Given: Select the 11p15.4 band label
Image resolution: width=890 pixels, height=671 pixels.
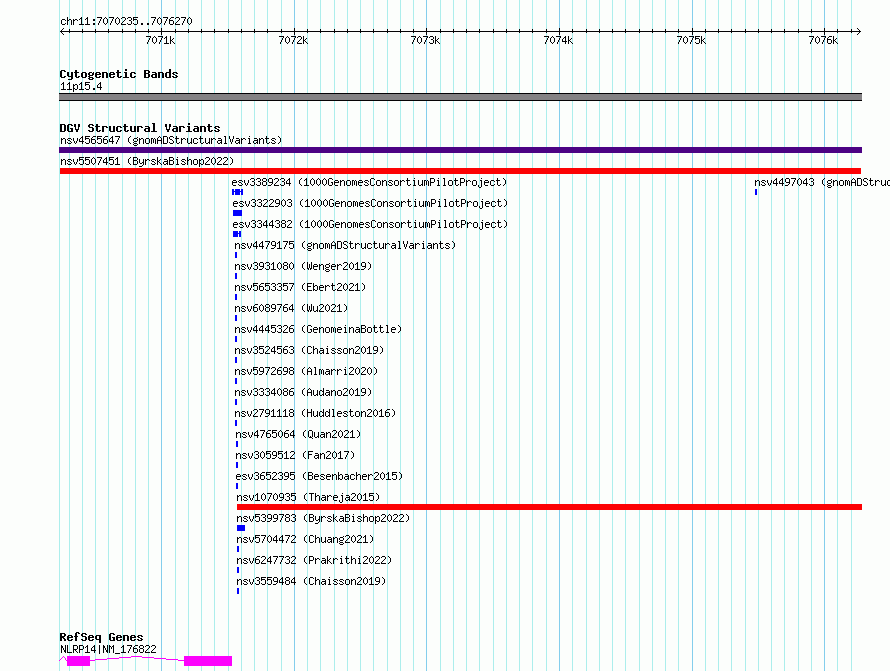Looking at the screenshot, I should coord(81,86).
